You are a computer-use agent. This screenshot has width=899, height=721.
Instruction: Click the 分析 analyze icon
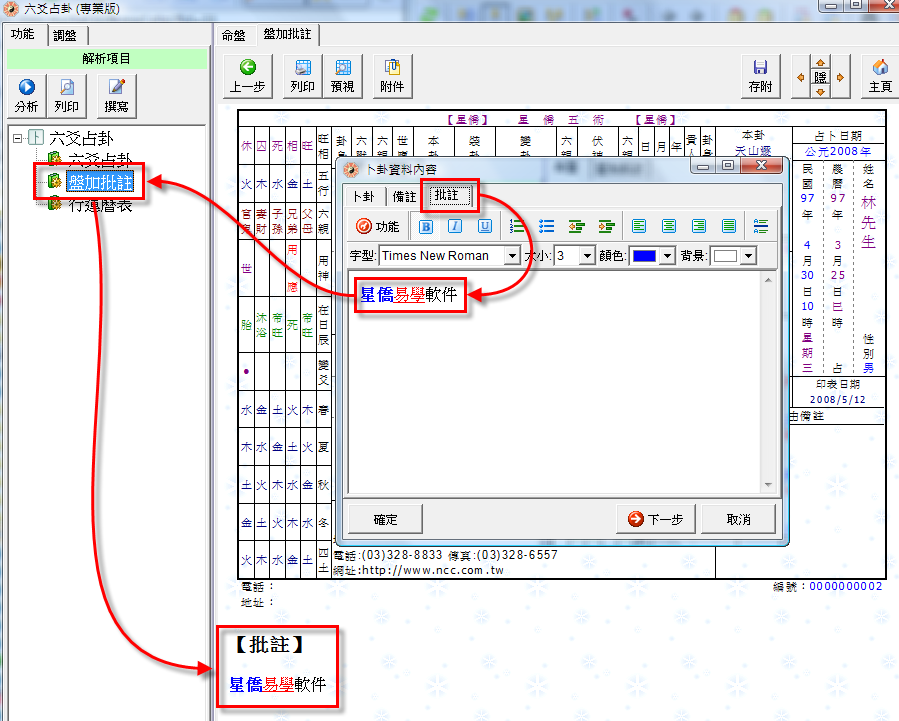point(26,96)
